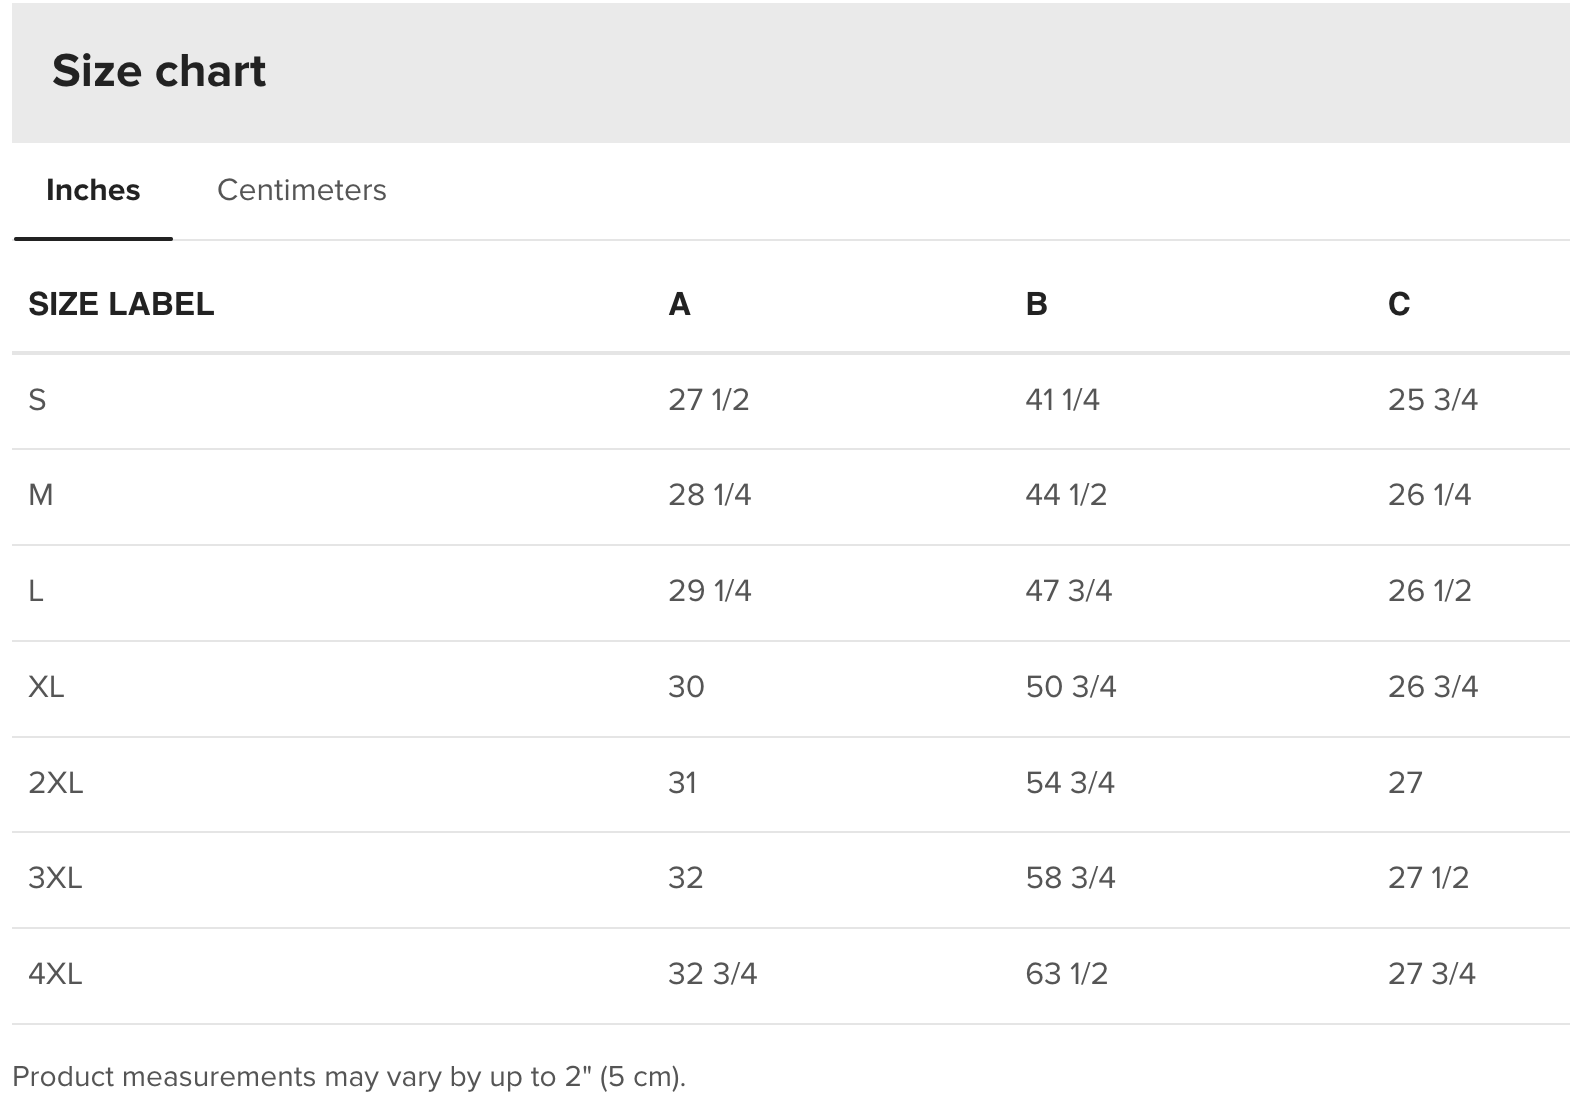Select the Inches tab

[93, 190]
